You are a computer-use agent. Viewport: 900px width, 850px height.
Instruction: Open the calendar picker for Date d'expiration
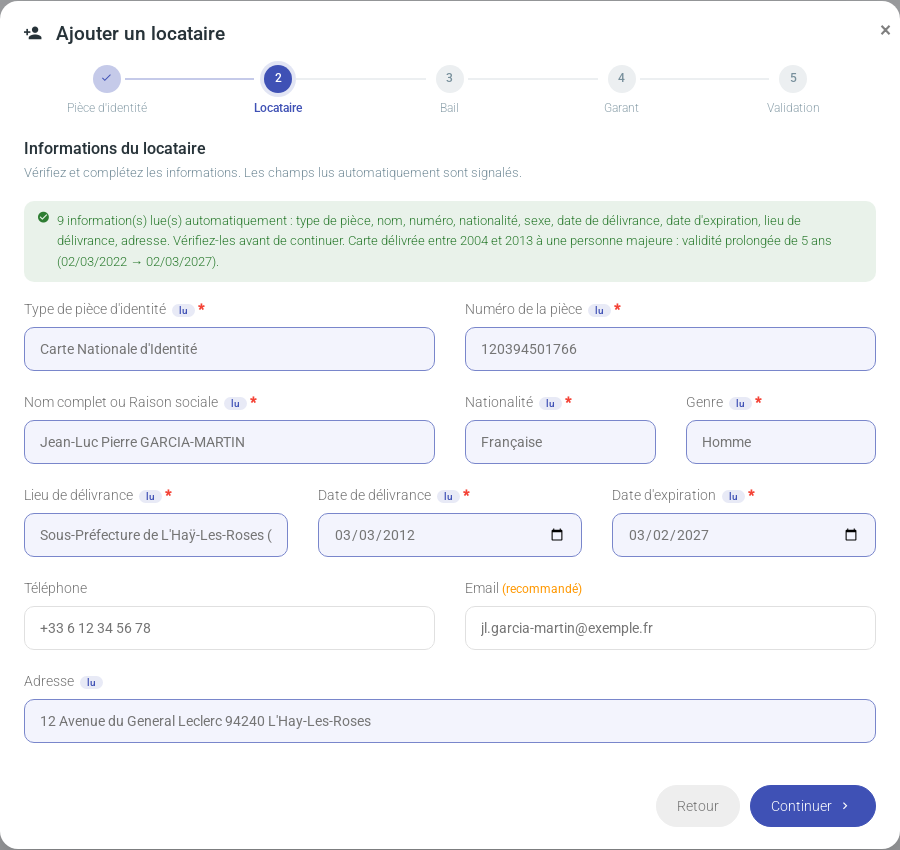click(x=851, y=535)
